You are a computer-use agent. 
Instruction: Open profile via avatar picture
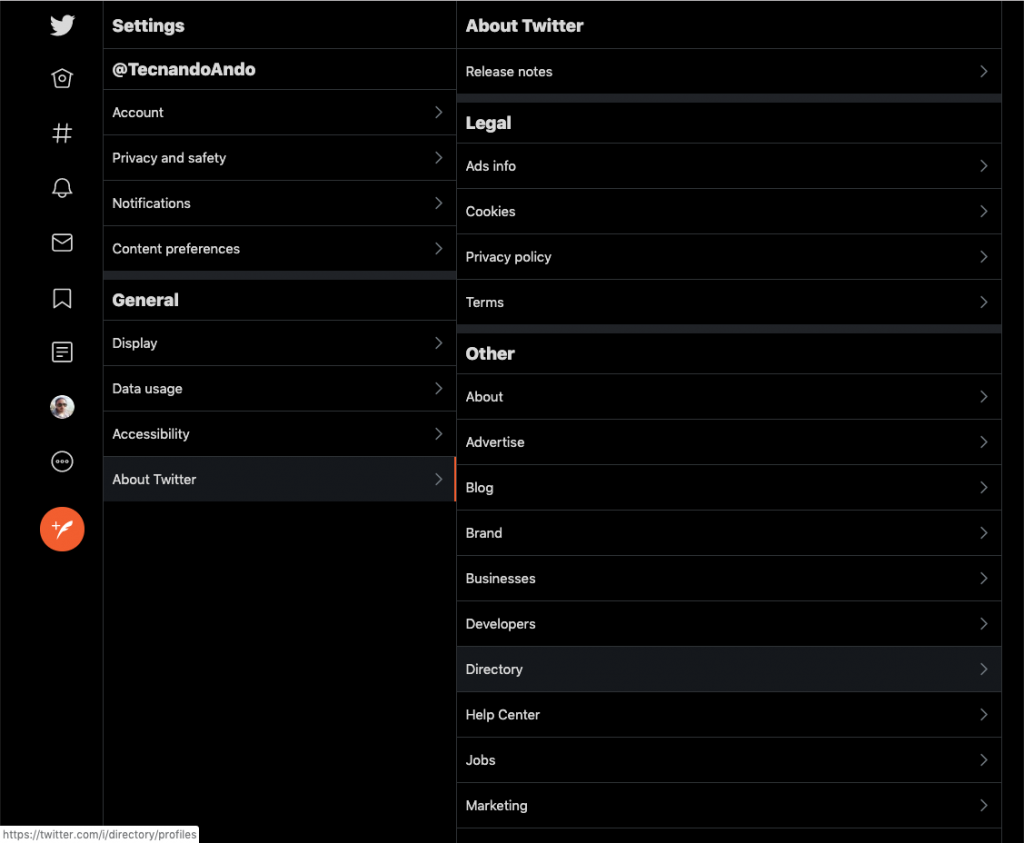click(x=62, y=407)
